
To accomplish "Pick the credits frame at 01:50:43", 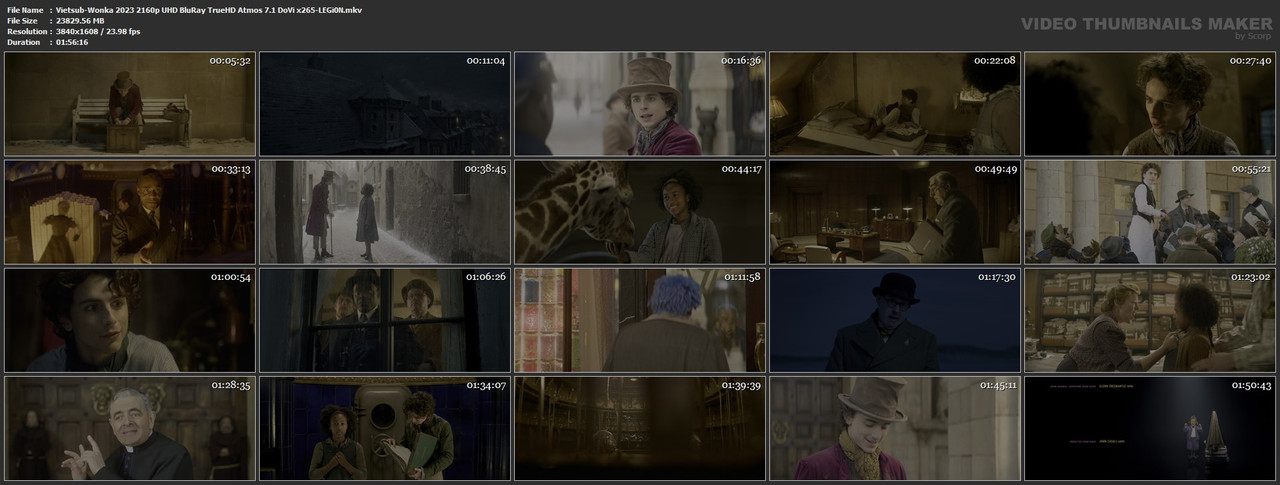I will tap(1150, 428).
